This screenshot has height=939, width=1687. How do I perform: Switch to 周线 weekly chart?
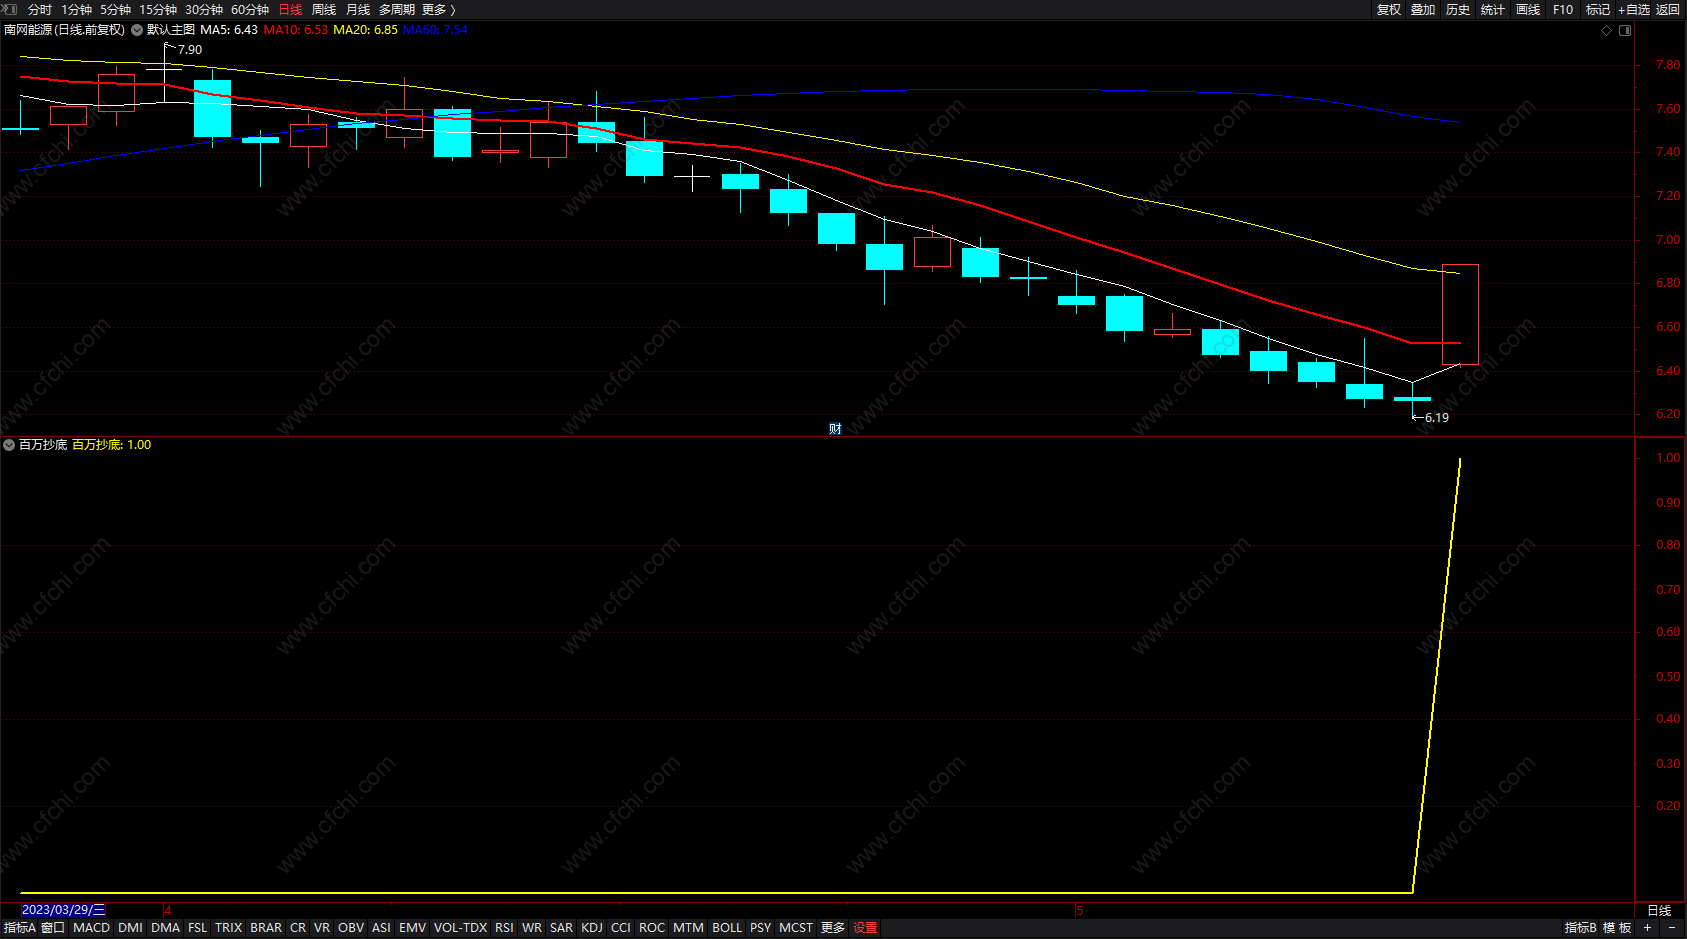[324, 10]
